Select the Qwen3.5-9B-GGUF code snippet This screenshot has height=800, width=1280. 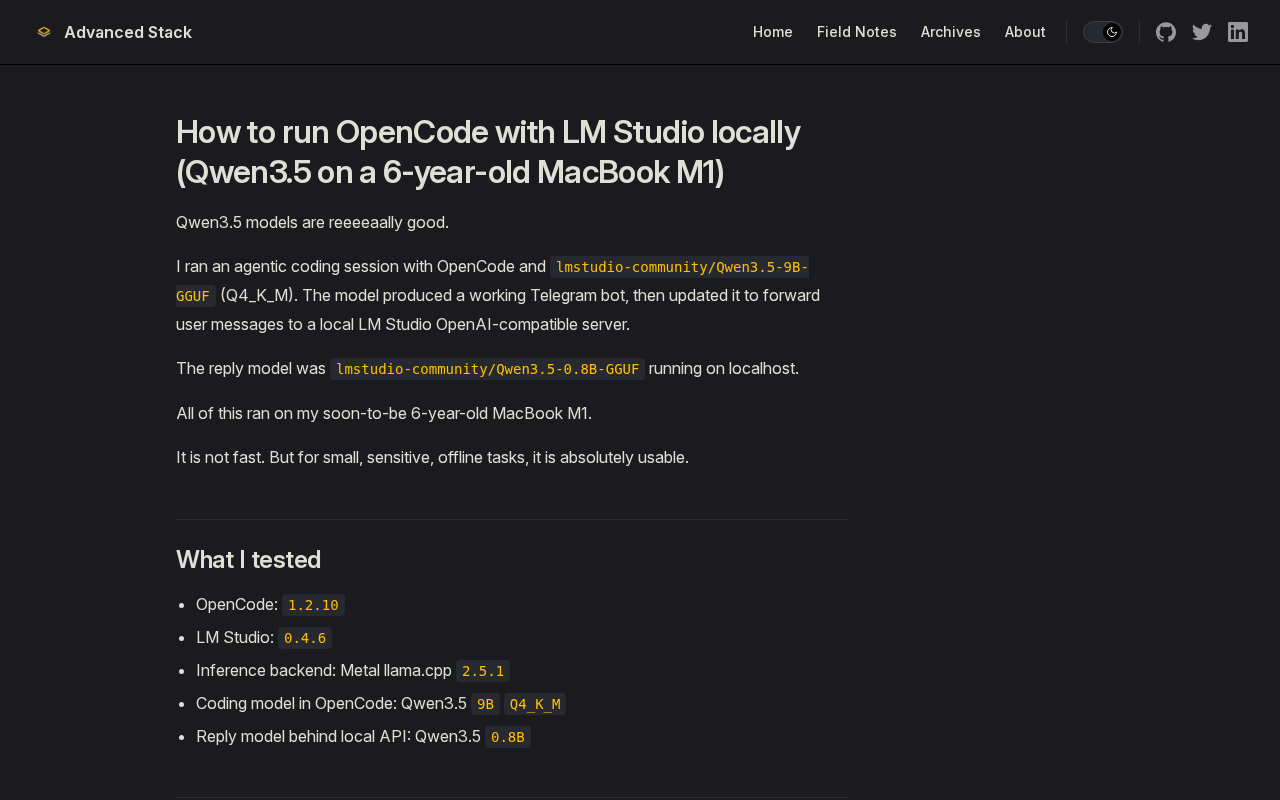pos(680,266)
